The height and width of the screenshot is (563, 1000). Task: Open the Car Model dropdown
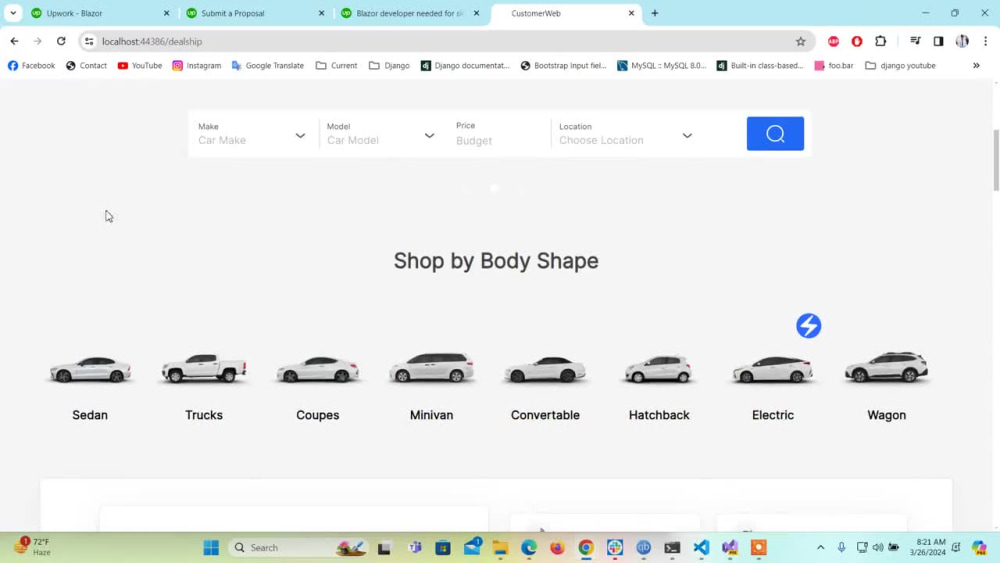[381, 135]
